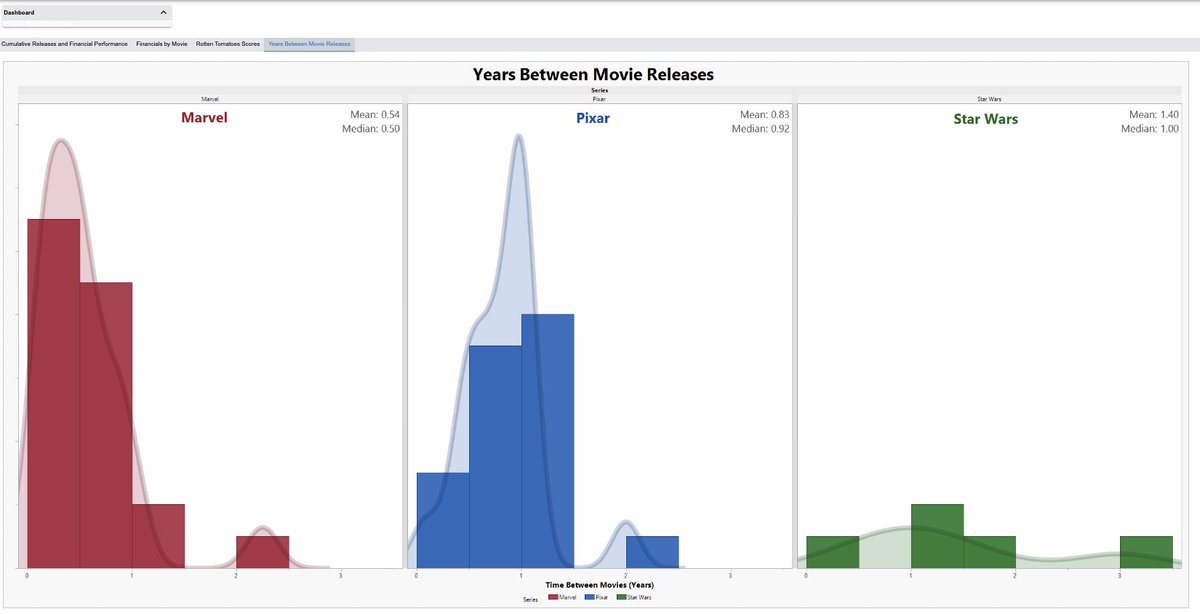The height and width of the screenshot is (614, 1200).
Task: Select the Marvel bar for 1–1.5 years
Action: [158, 536]
